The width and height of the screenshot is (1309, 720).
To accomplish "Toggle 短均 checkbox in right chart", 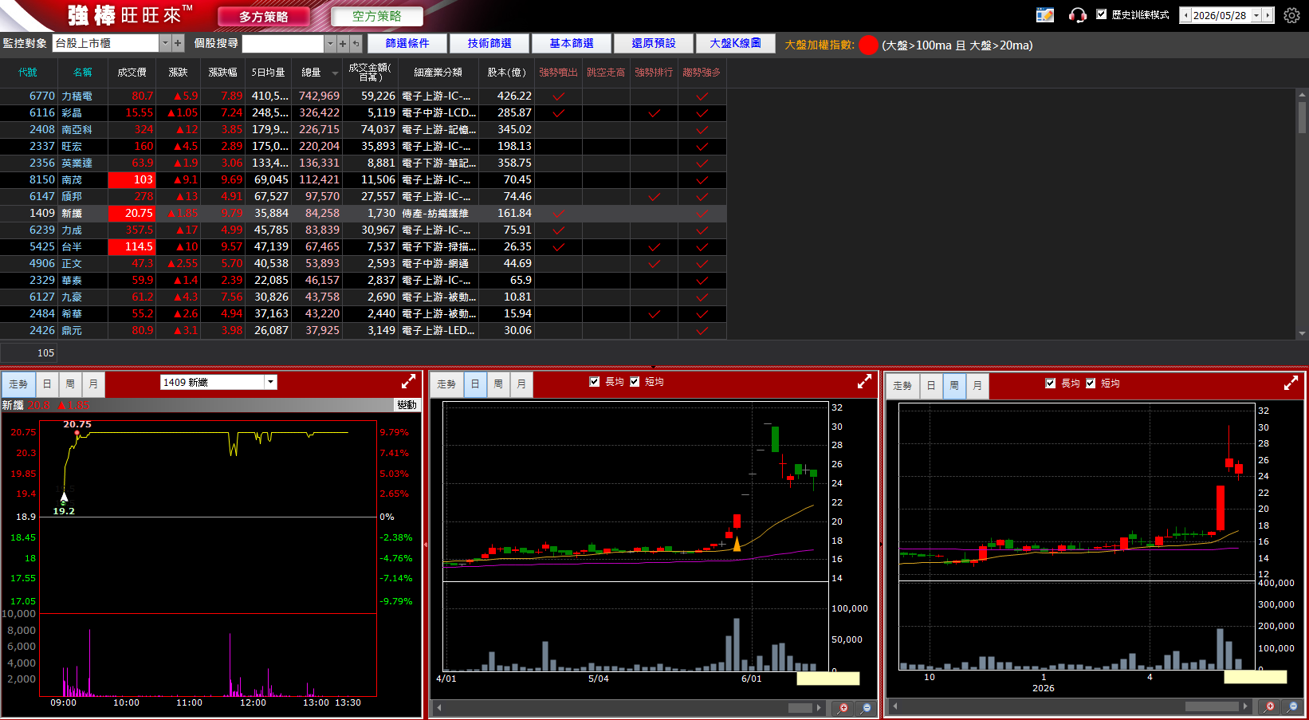I will click(x=1091, y=383).
